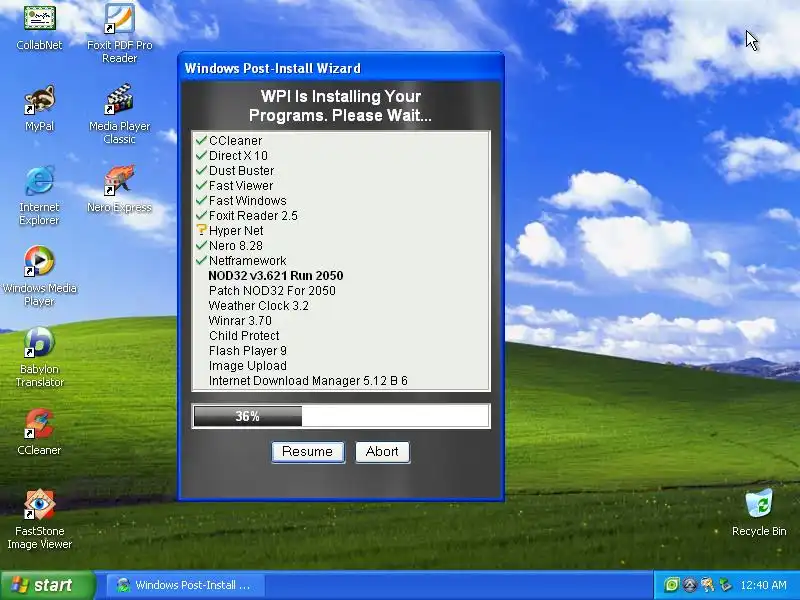
Task: Open the CollabNet desktop icon
Action: [39, 18]
